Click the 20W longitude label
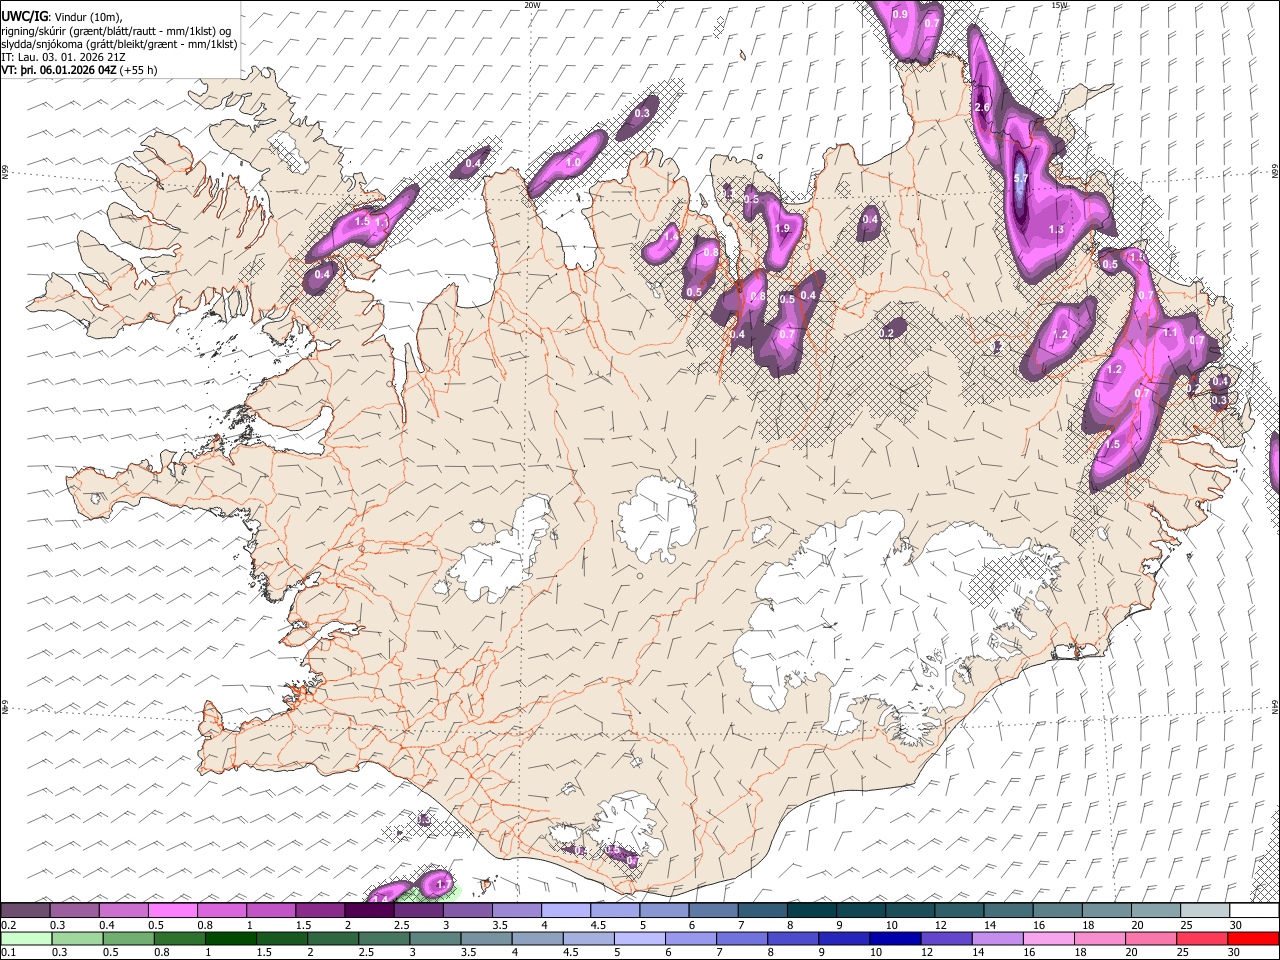 [x=532, y=5]
